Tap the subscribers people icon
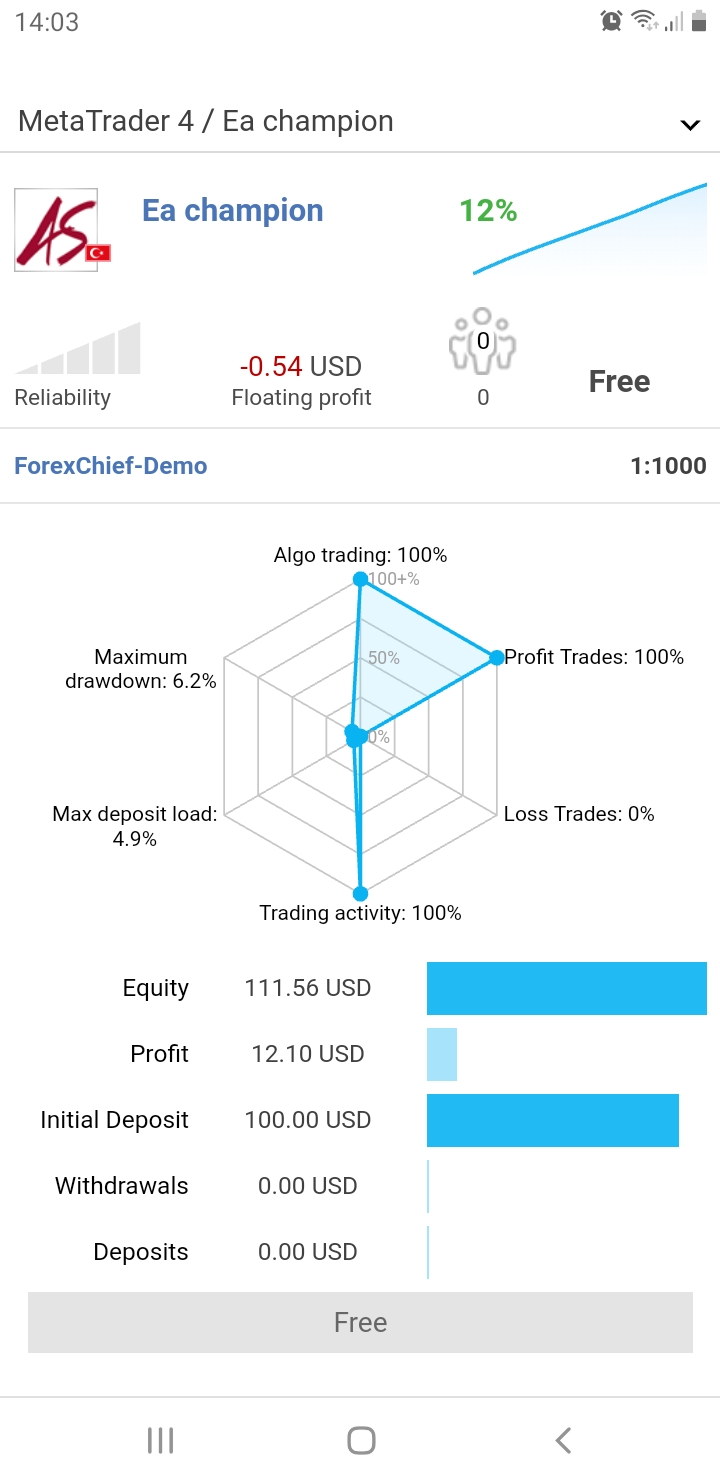 (482, 341)
